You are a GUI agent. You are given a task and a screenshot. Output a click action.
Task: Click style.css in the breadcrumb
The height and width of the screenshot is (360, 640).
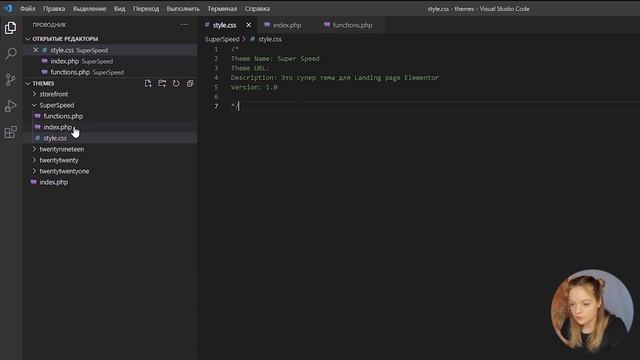tap(270, 39)
